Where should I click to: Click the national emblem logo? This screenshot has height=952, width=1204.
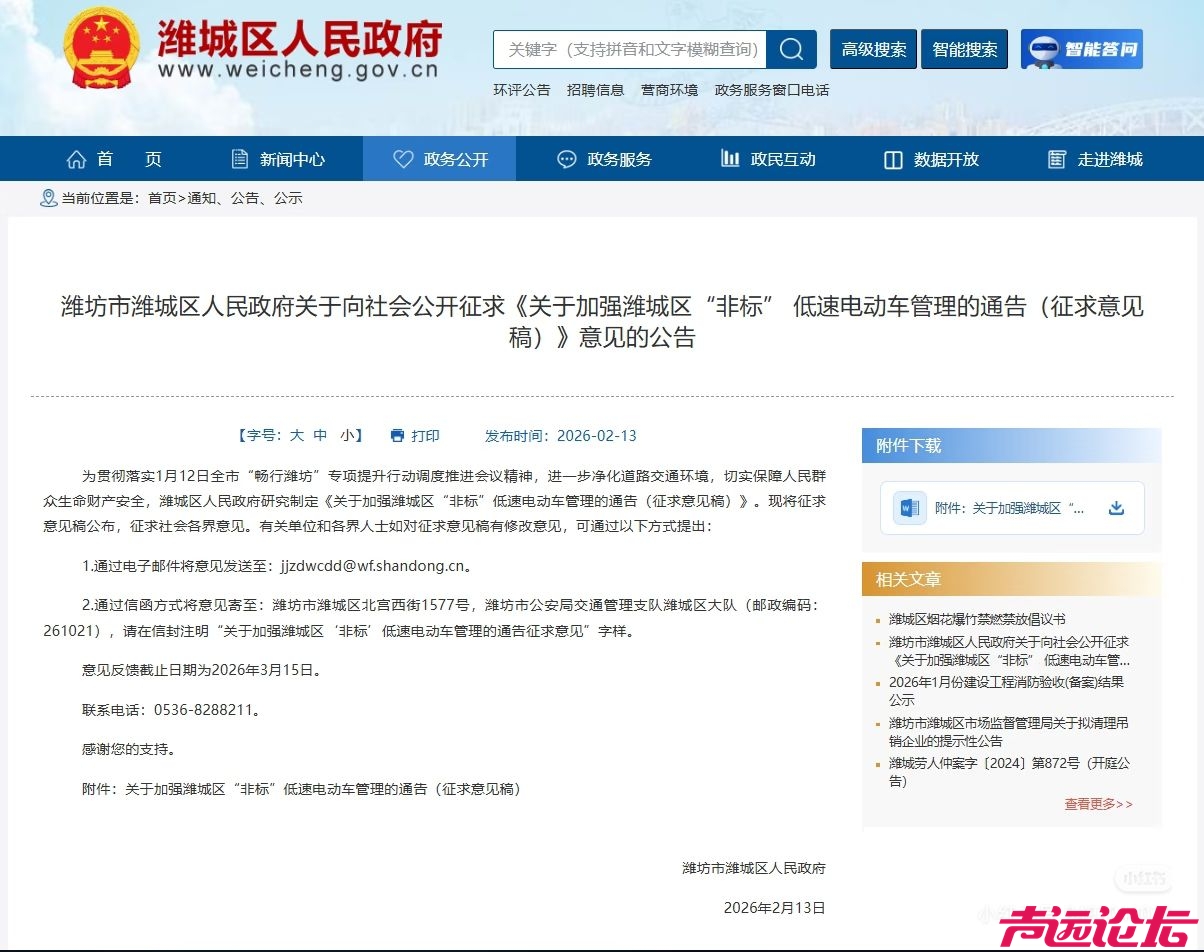[x=99, y=48]
